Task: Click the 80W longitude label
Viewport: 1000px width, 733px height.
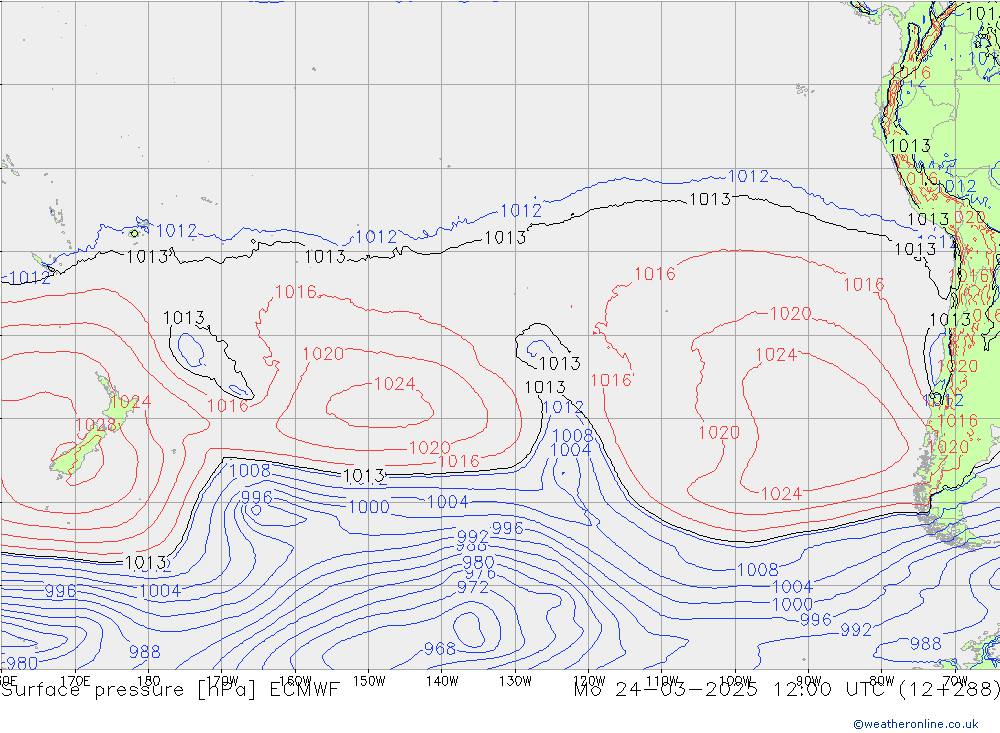Action: click(x=882, y=681)
